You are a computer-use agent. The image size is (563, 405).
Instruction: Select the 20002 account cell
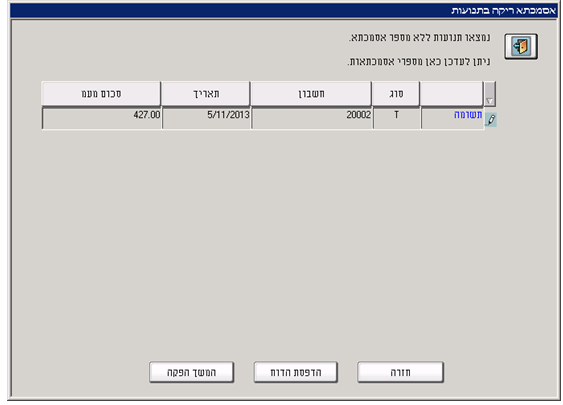click(x=312, y=118)
